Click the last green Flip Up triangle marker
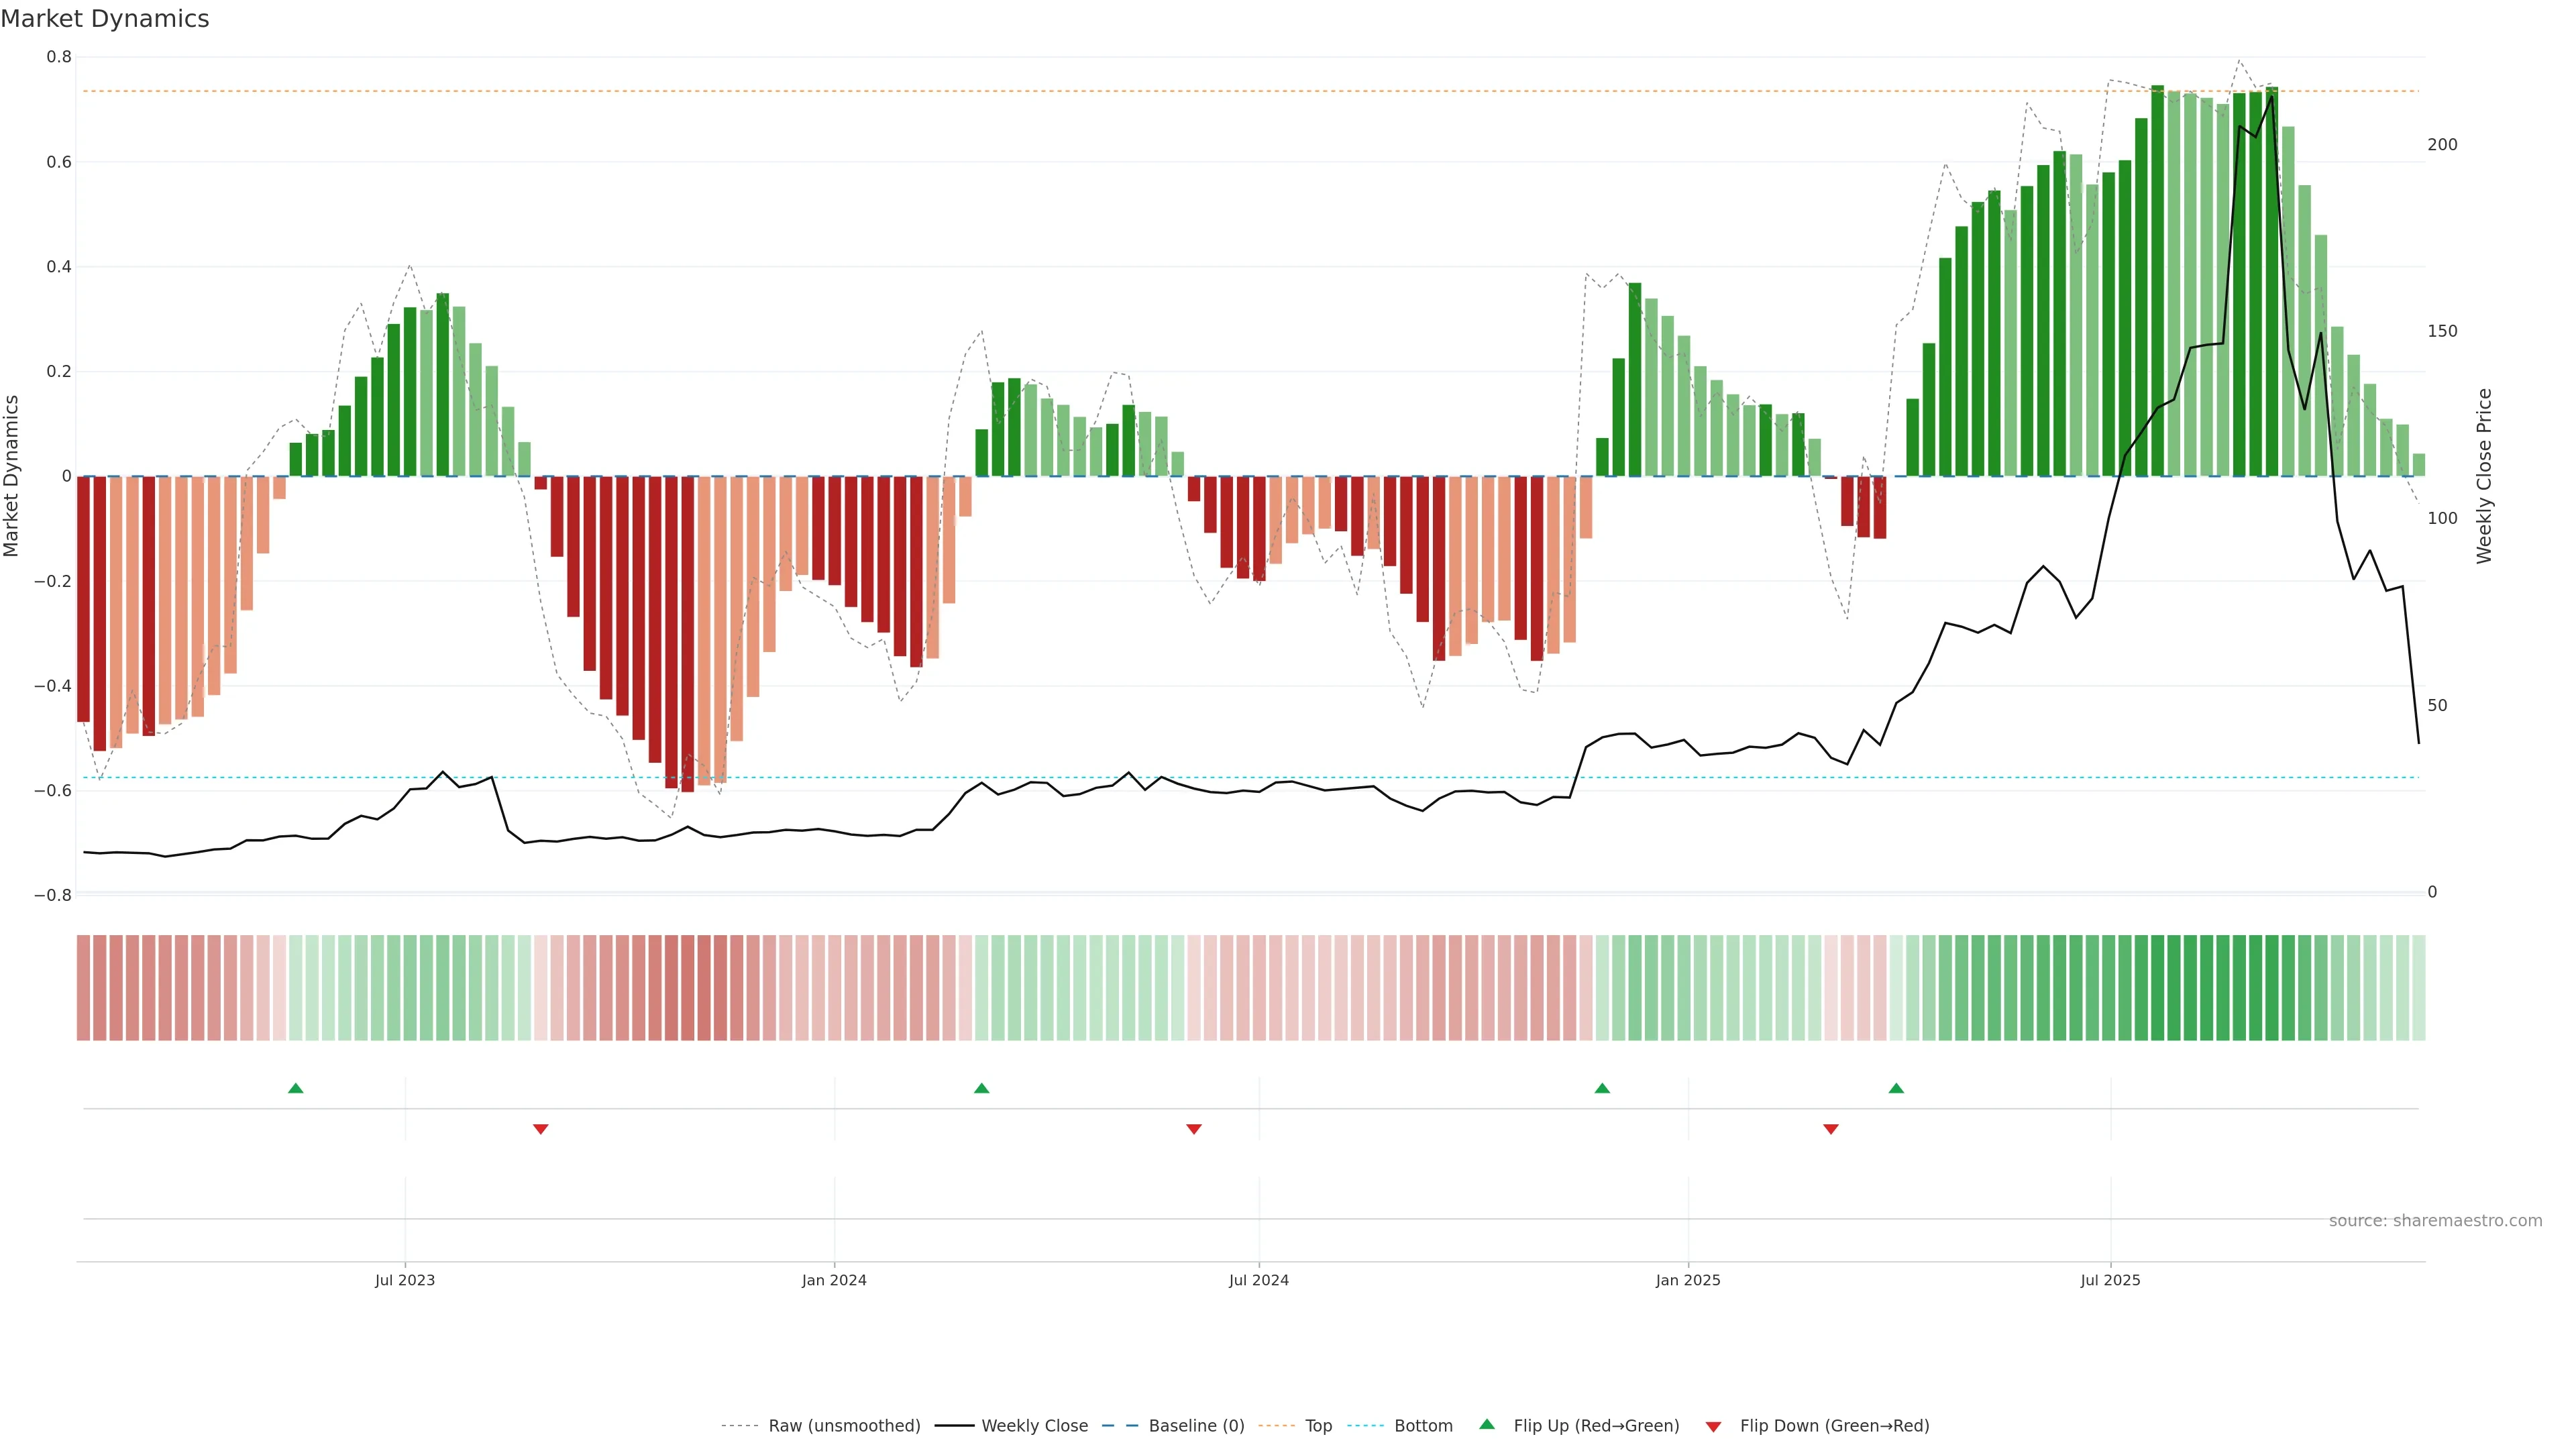 [1896, 1088]
